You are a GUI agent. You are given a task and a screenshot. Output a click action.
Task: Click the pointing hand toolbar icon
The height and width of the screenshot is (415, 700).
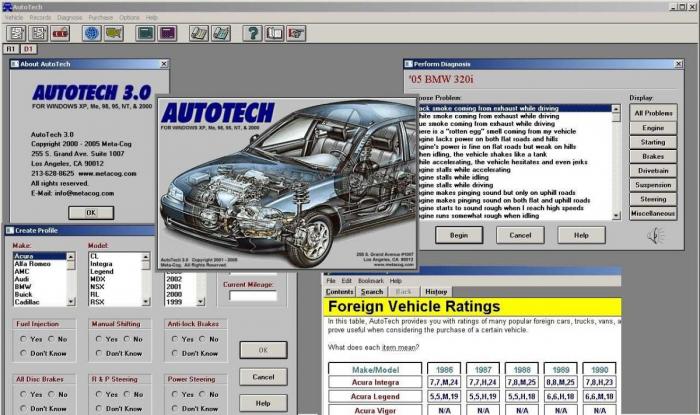point(296,33)
